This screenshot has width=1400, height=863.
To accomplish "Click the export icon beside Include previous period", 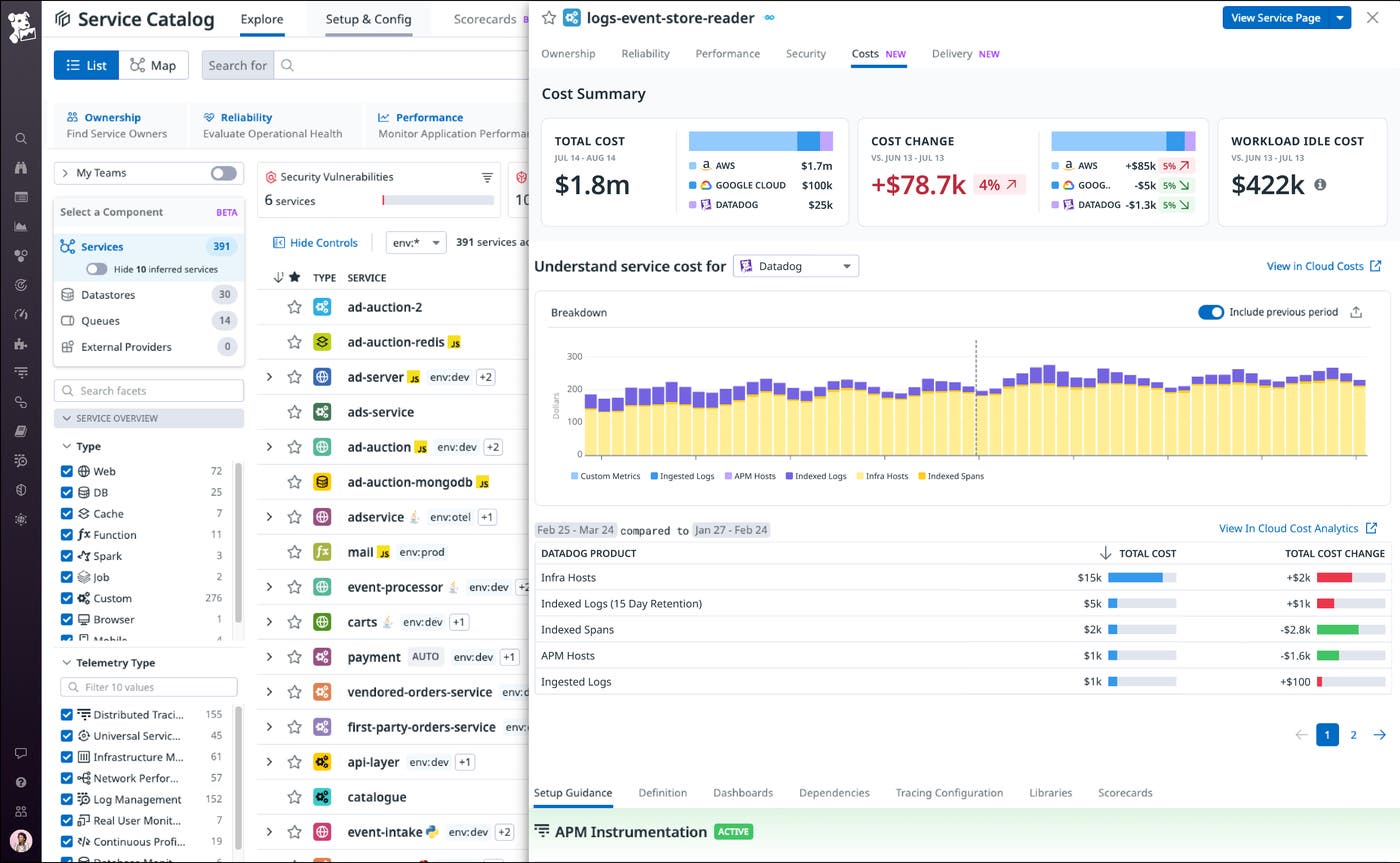I will (x=1356, y=312).
